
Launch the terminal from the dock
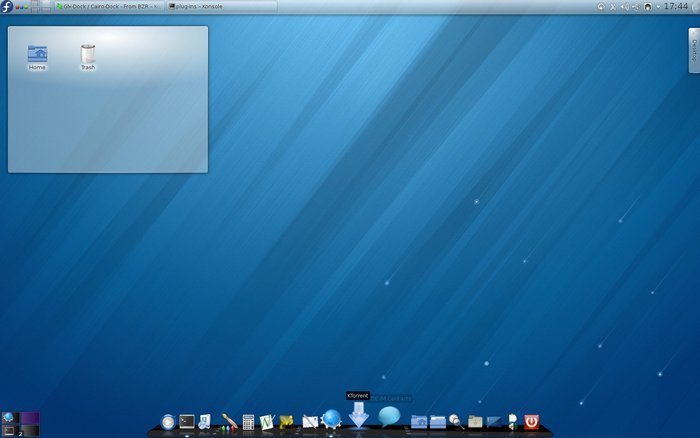(186, 422)
